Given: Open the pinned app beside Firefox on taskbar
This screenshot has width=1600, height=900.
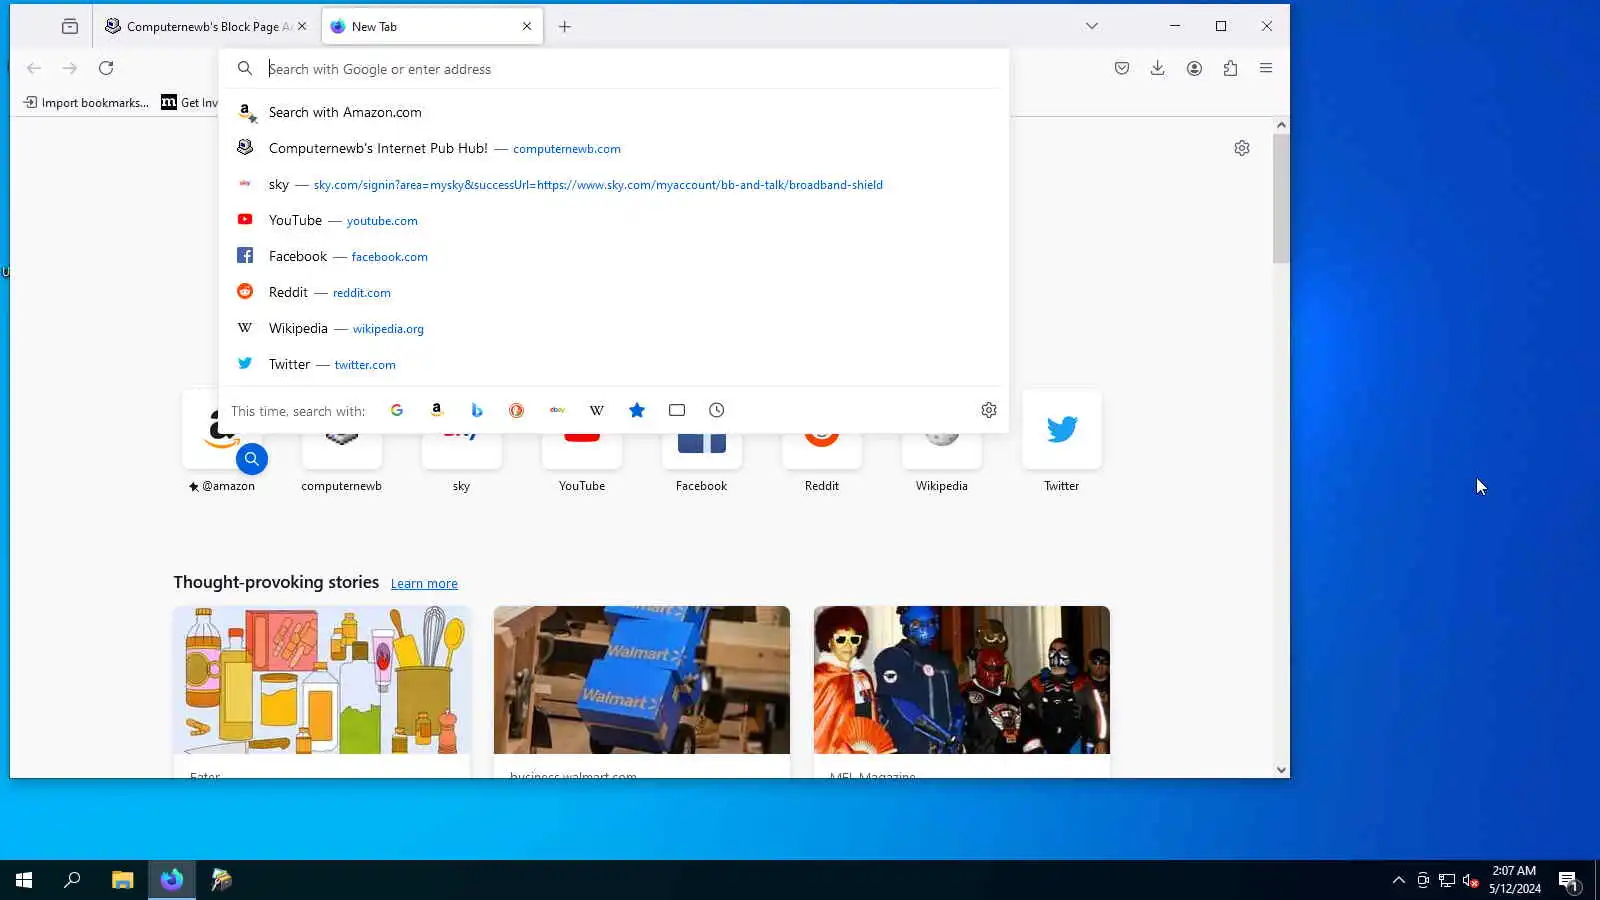Looking at the screenshot, I should point(221,880).
